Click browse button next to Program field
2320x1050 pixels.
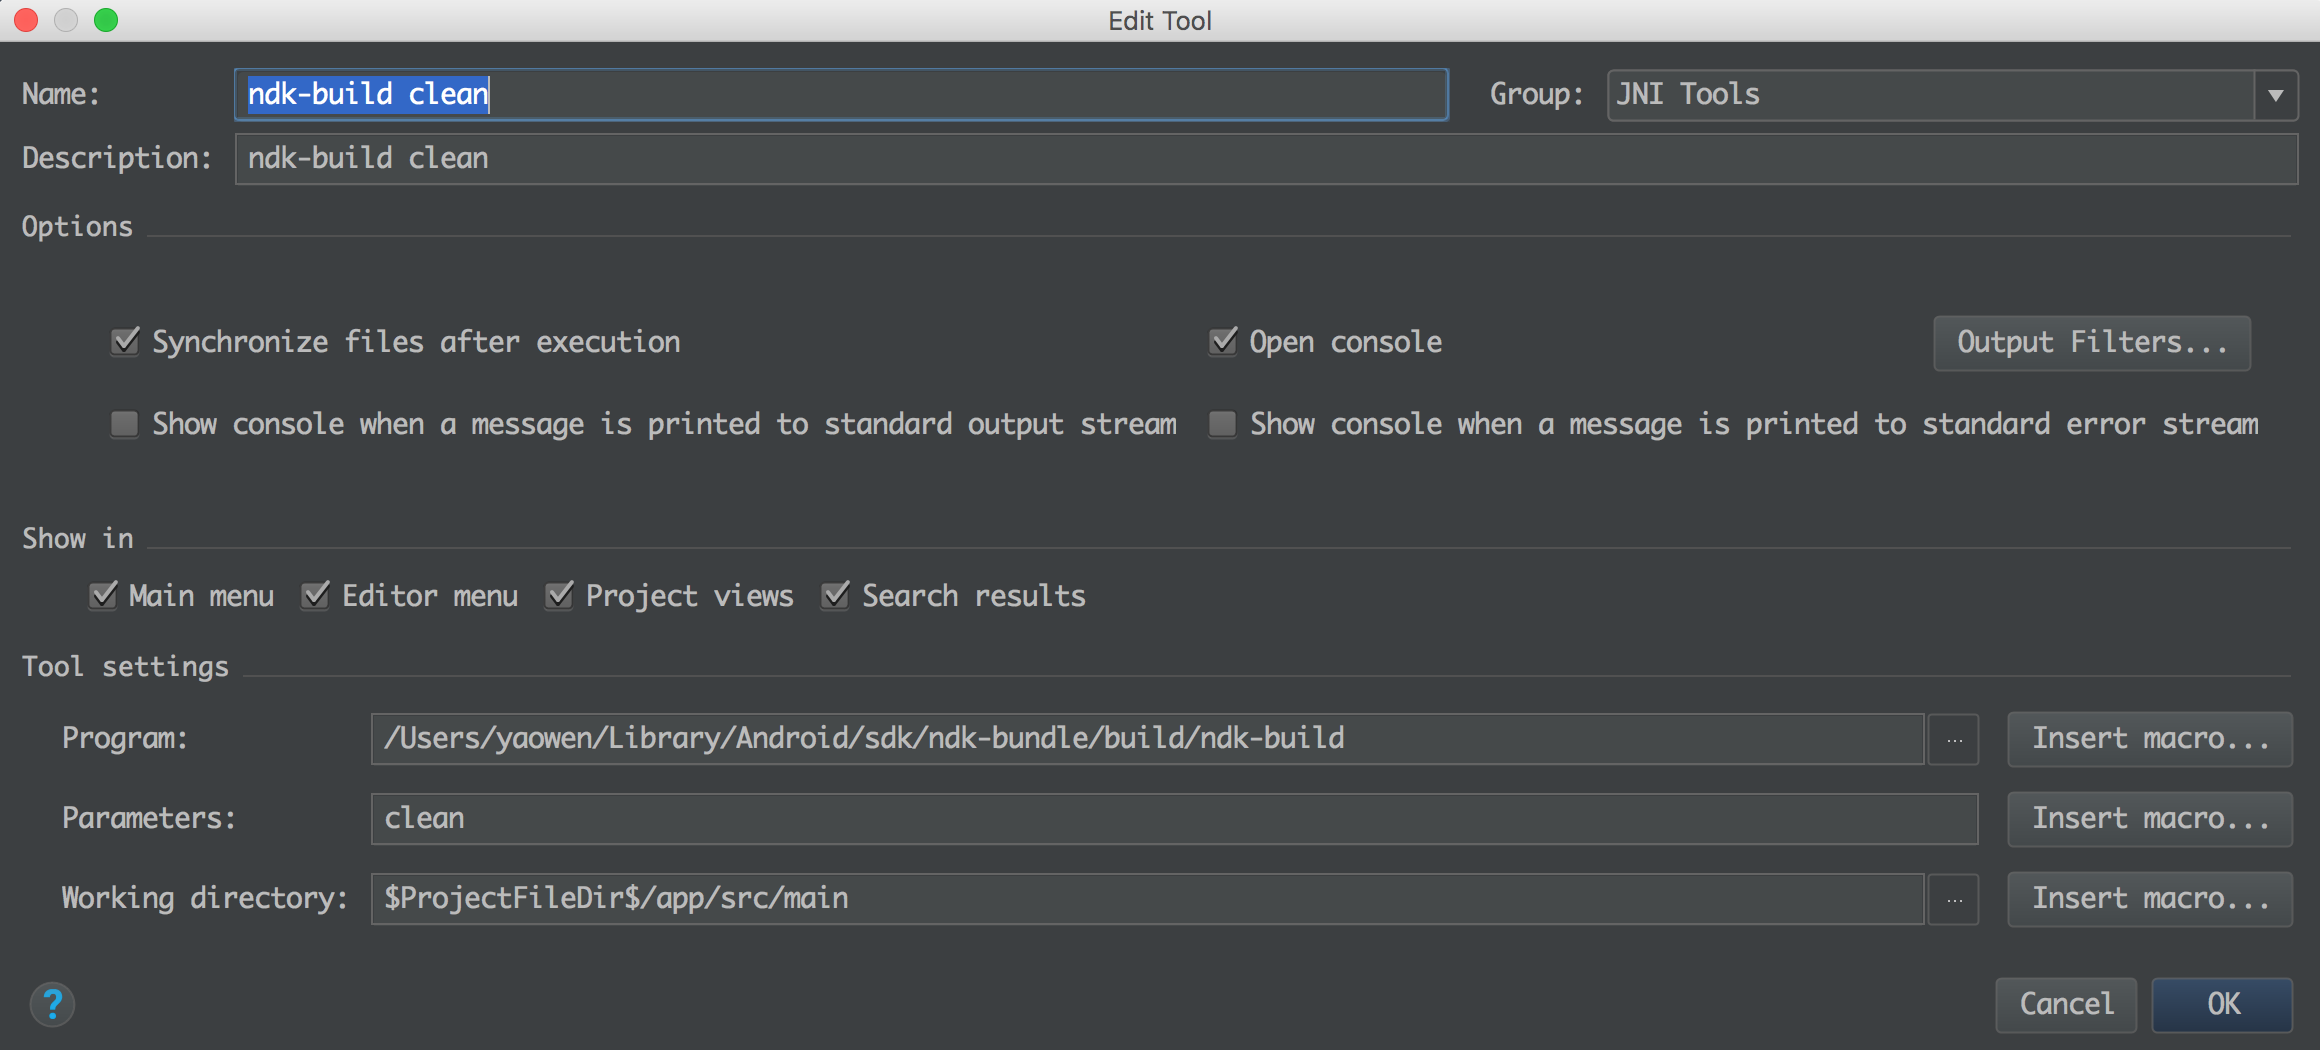pos(1954,740)
